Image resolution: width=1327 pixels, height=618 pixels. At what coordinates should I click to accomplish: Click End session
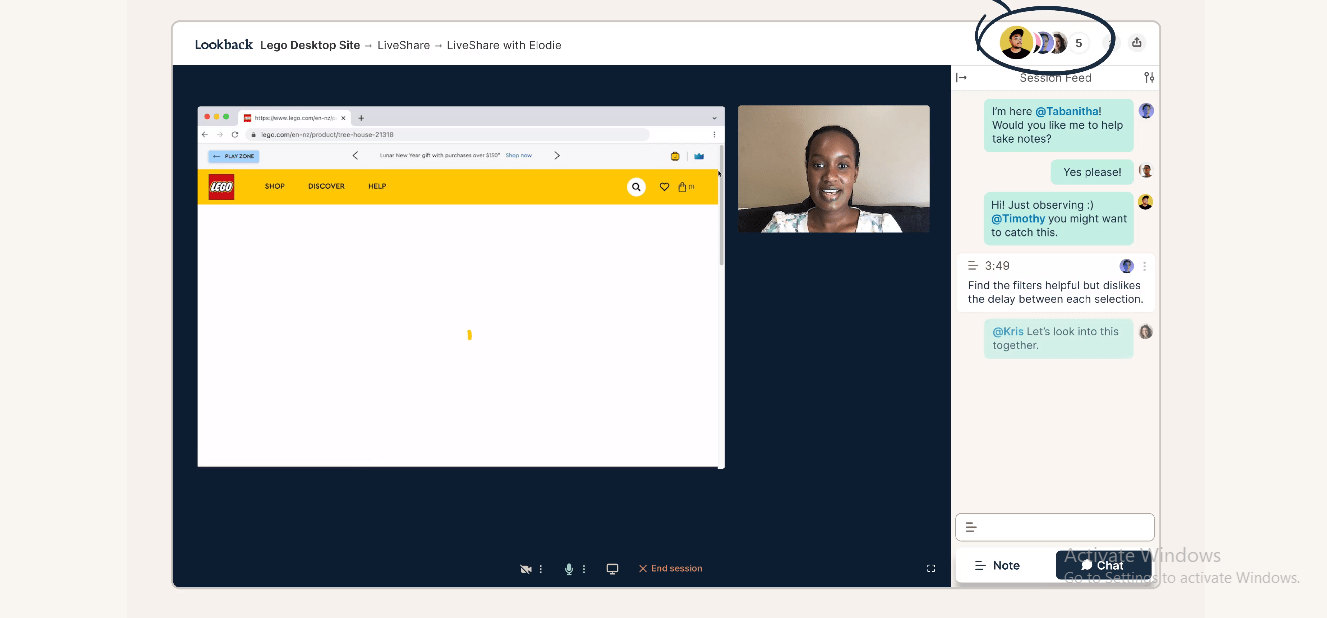pyautogui.click(x=671, y=569)
